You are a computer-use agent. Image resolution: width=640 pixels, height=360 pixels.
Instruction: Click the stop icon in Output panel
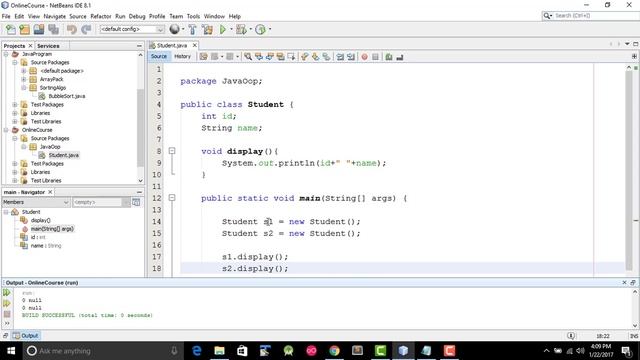tap(7, 314)
